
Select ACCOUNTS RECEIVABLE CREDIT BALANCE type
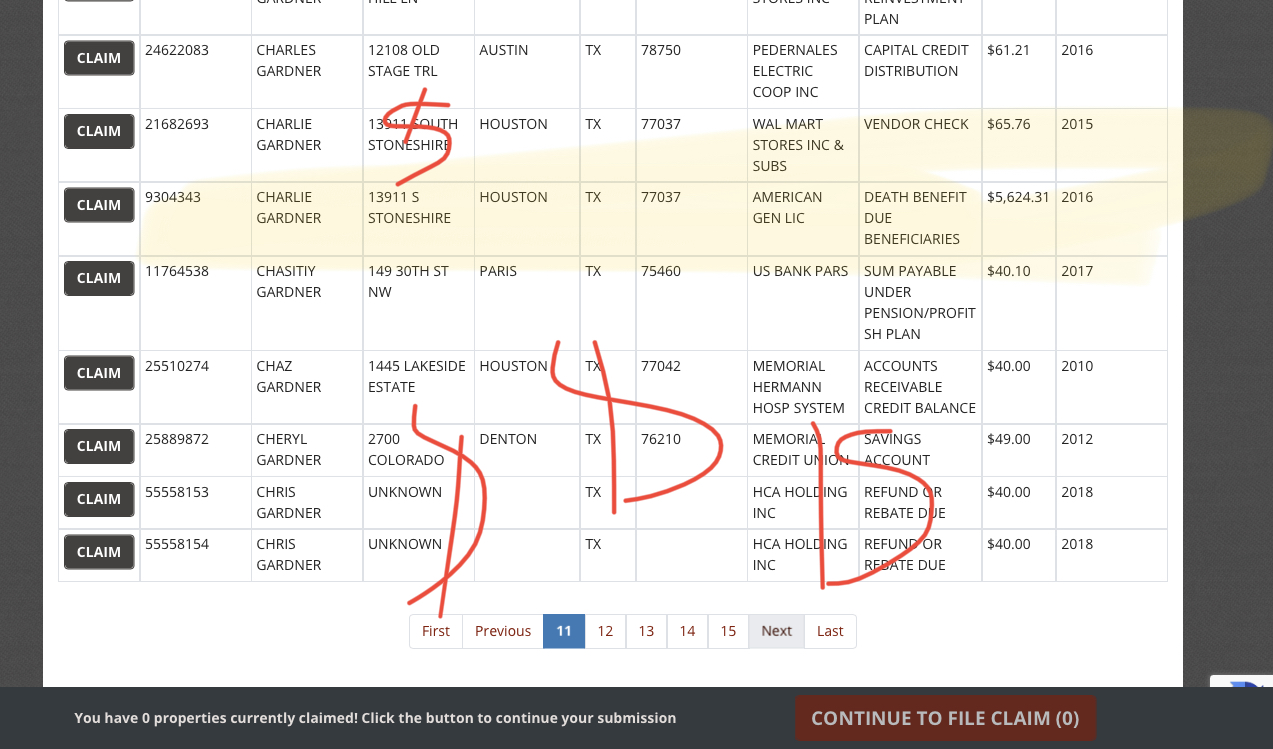click(920, 387)
